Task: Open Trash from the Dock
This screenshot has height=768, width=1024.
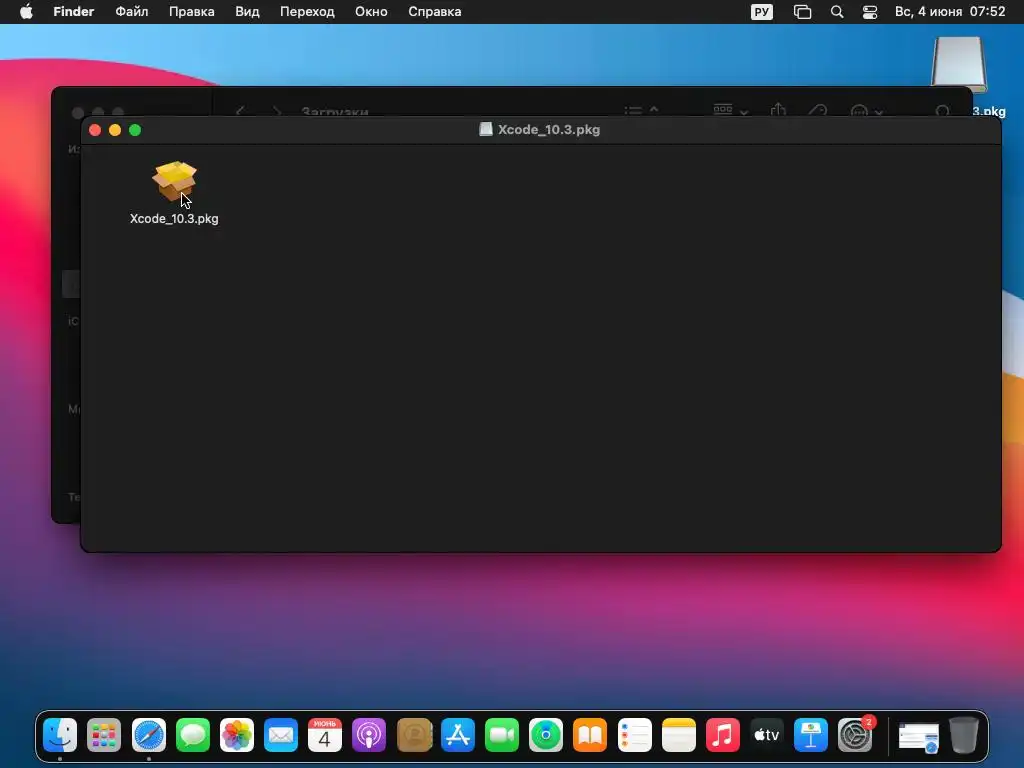Action: 964,735
